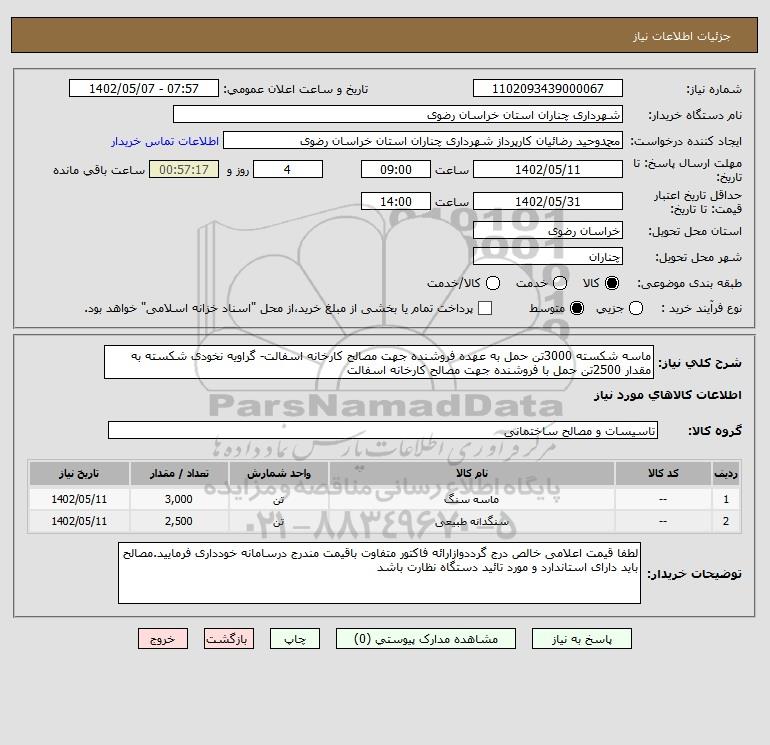Click the چاپ print button
This screenshot has height=745, width=770.
pyautogui.click(x=295, y=638)
